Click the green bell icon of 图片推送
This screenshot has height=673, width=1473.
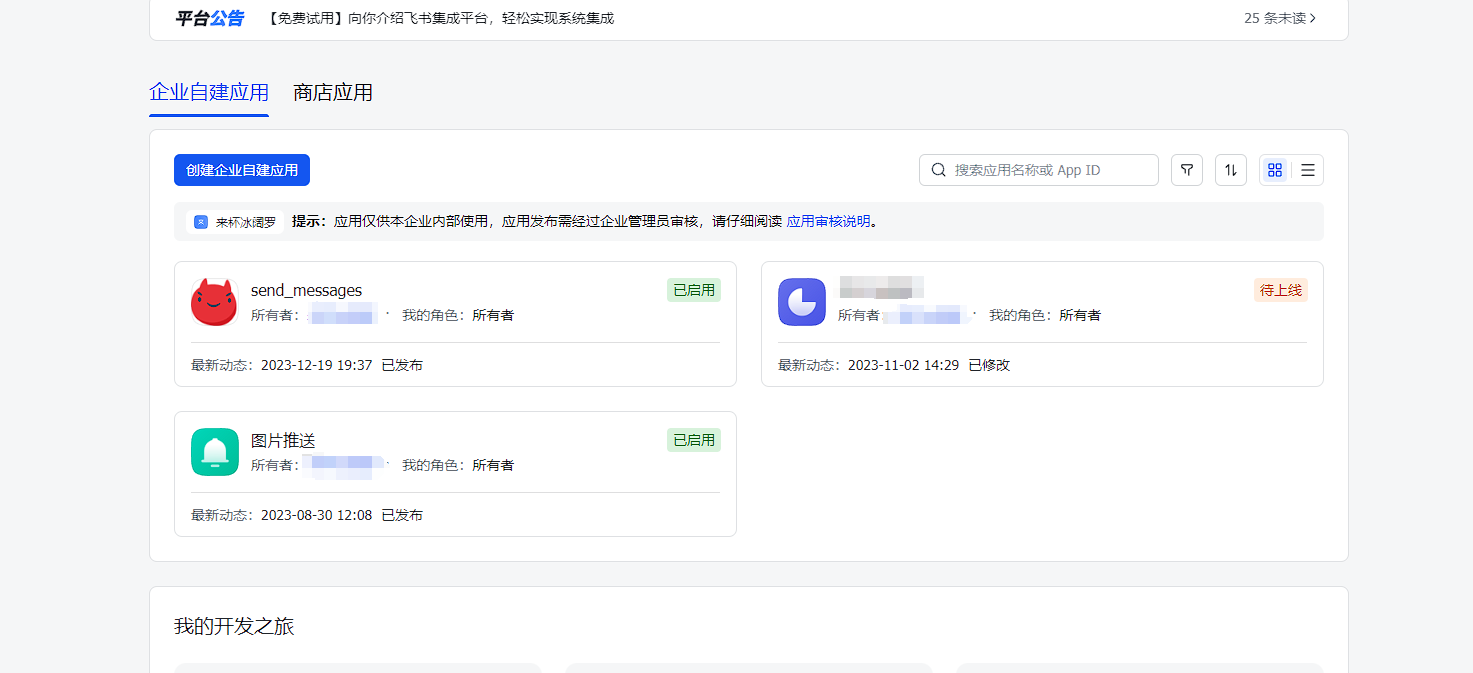point(214,452)
